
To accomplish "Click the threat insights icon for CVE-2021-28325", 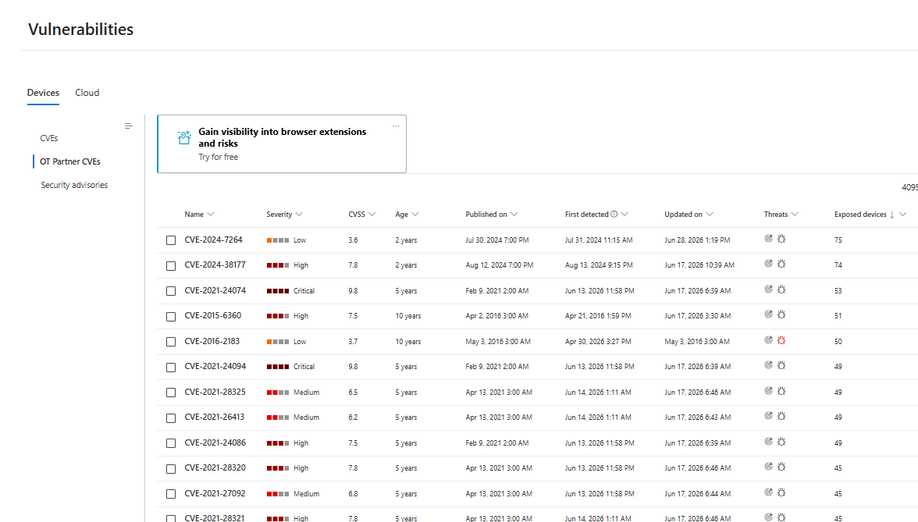I will [769, 391].
